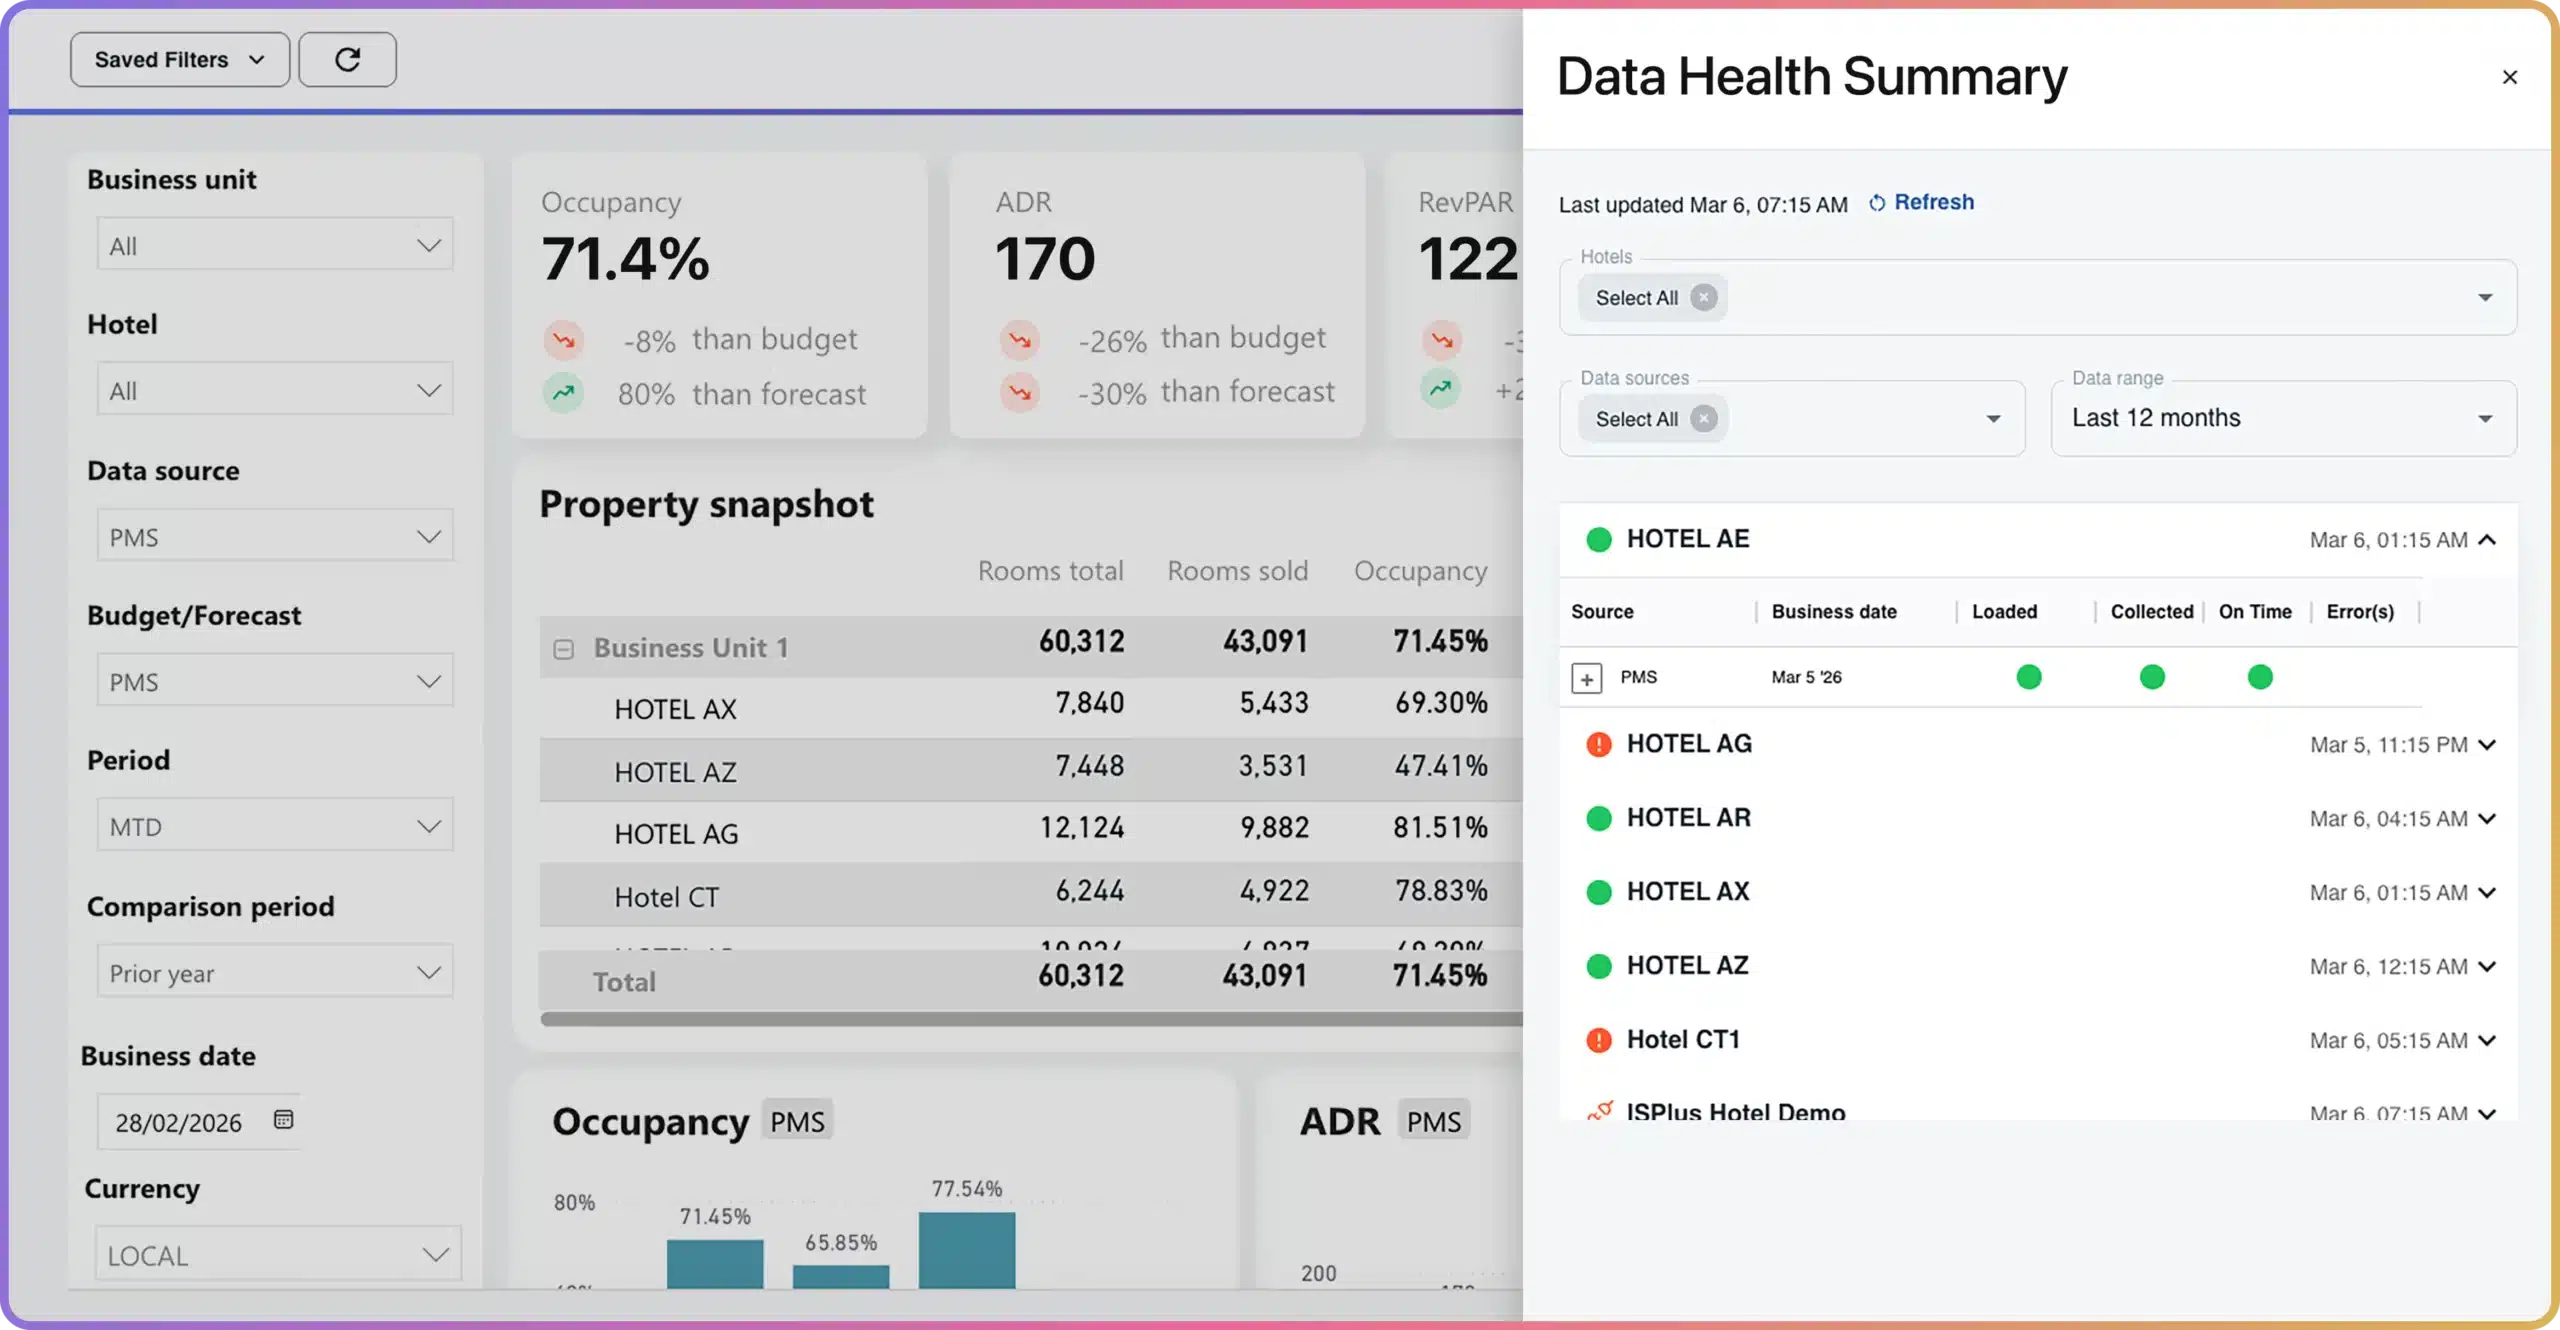Remove the Select All chip in Hotels
Image resolution: width=2560 pixels, height=1330 pixels.
tap(1704, 298)
